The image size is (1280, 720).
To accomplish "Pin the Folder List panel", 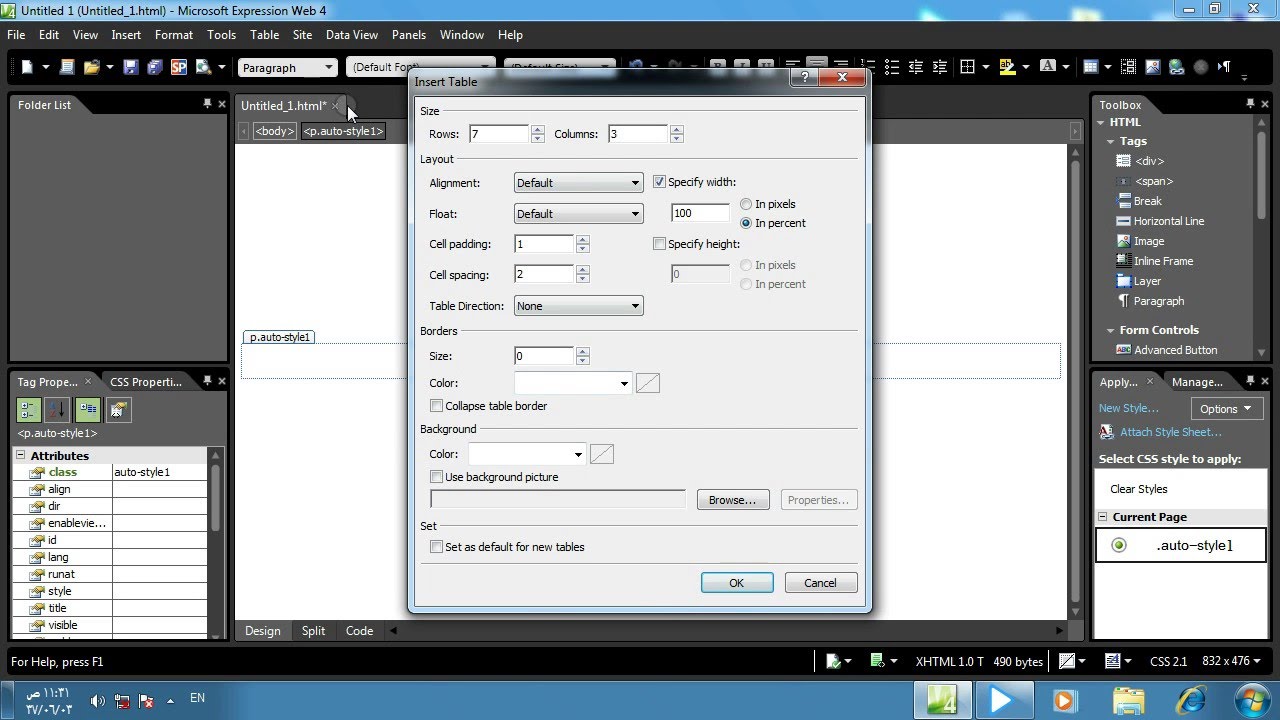I will [x=207, y=103].
